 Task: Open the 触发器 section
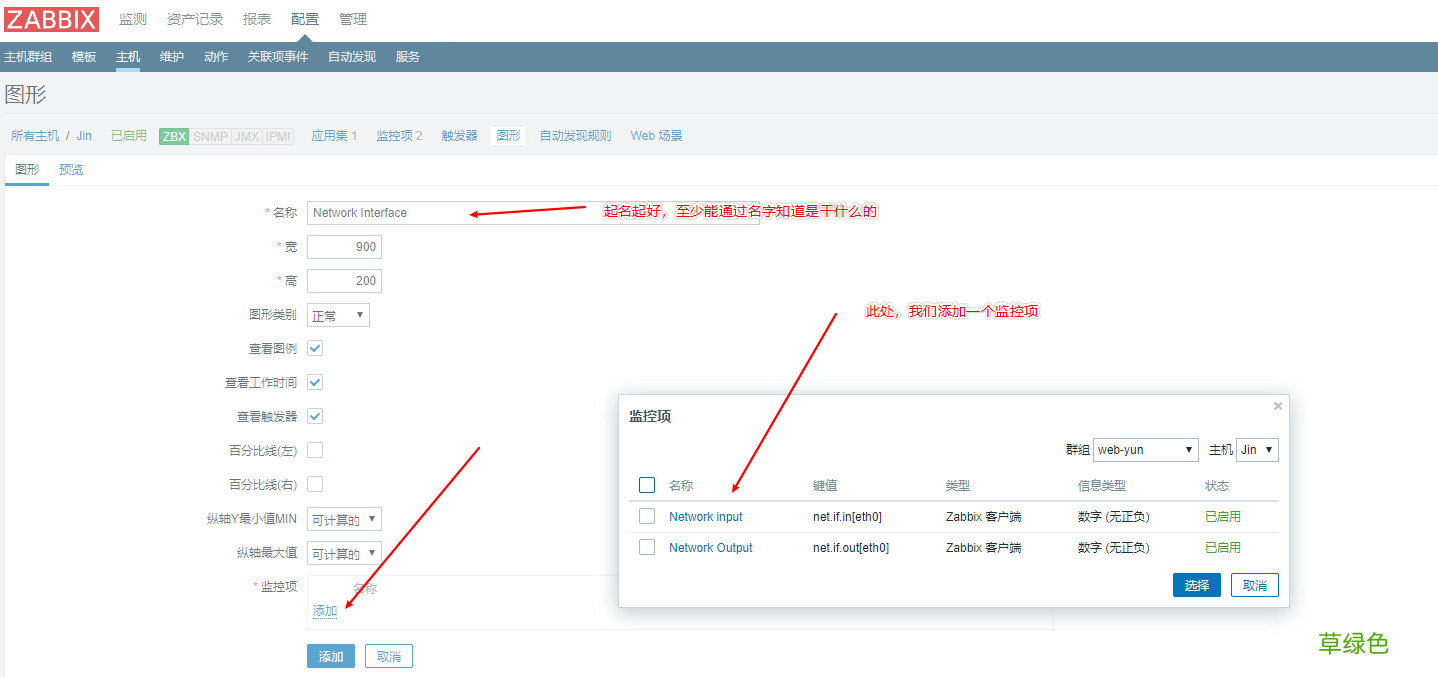(458, 135)
